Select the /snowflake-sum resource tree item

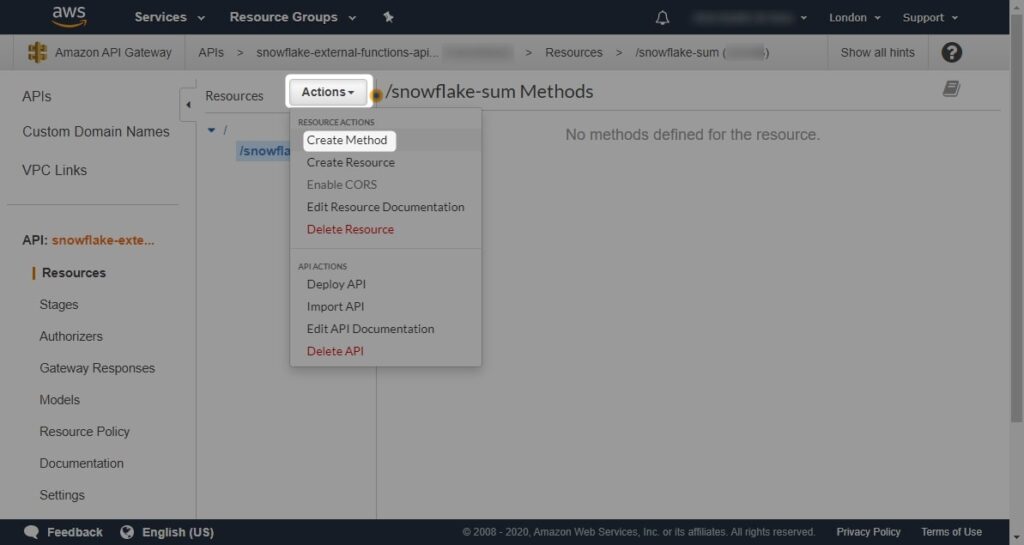264,151
